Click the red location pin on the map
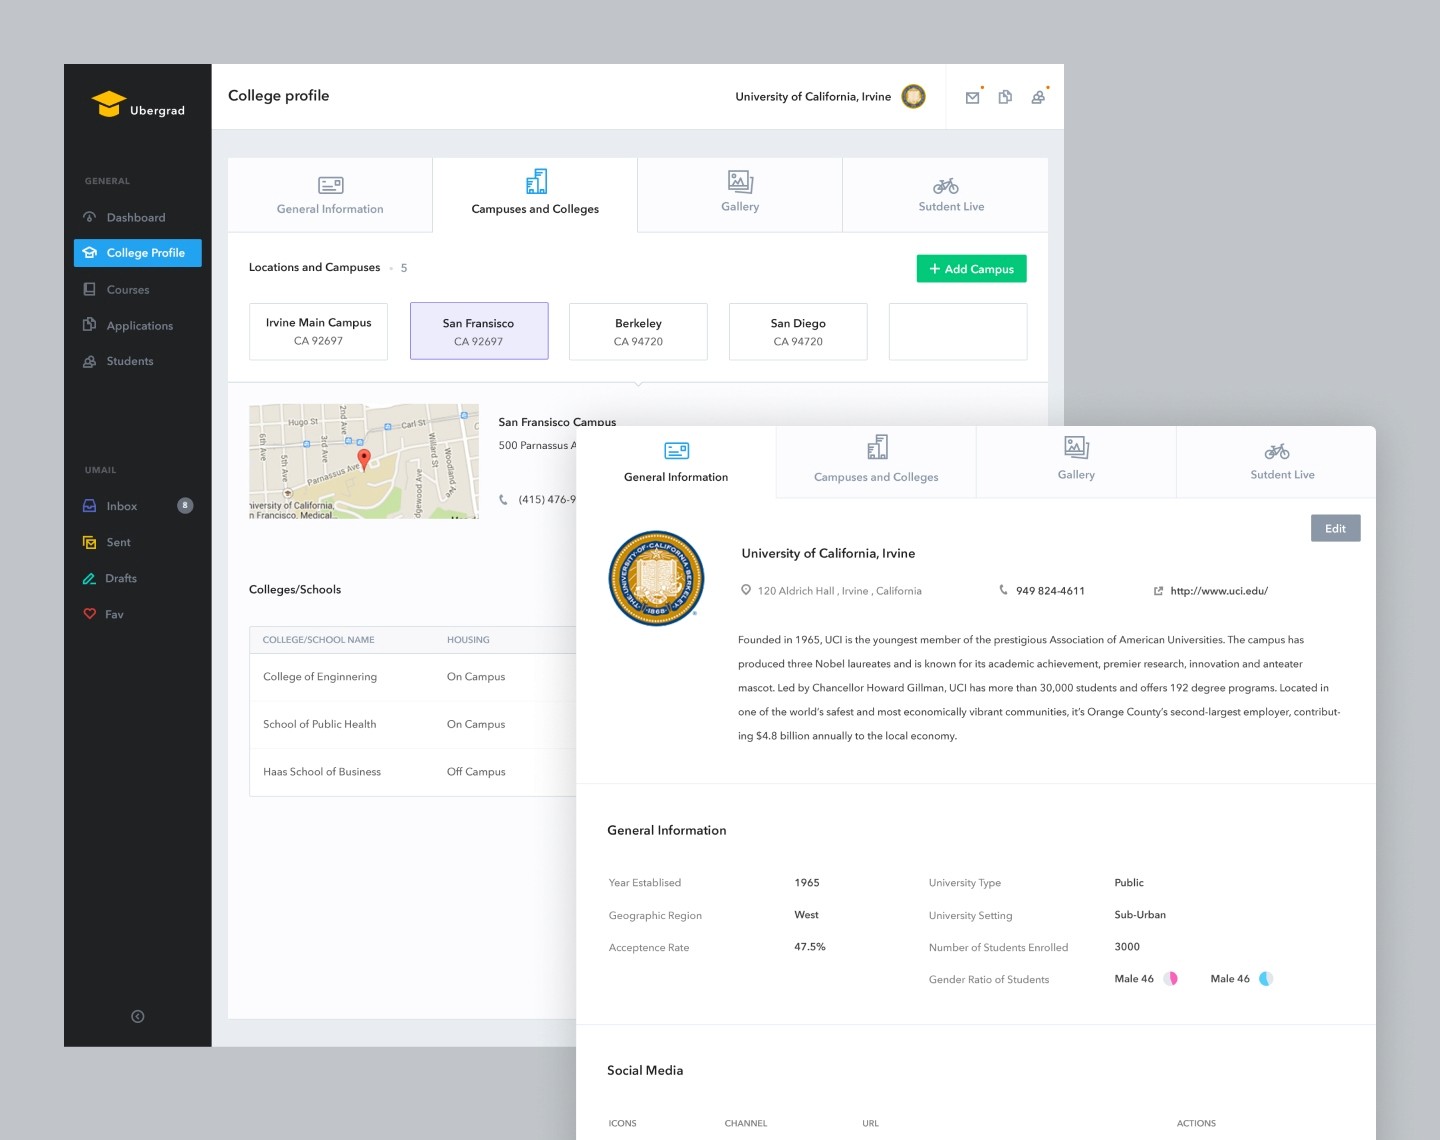 tap(364, 458)
